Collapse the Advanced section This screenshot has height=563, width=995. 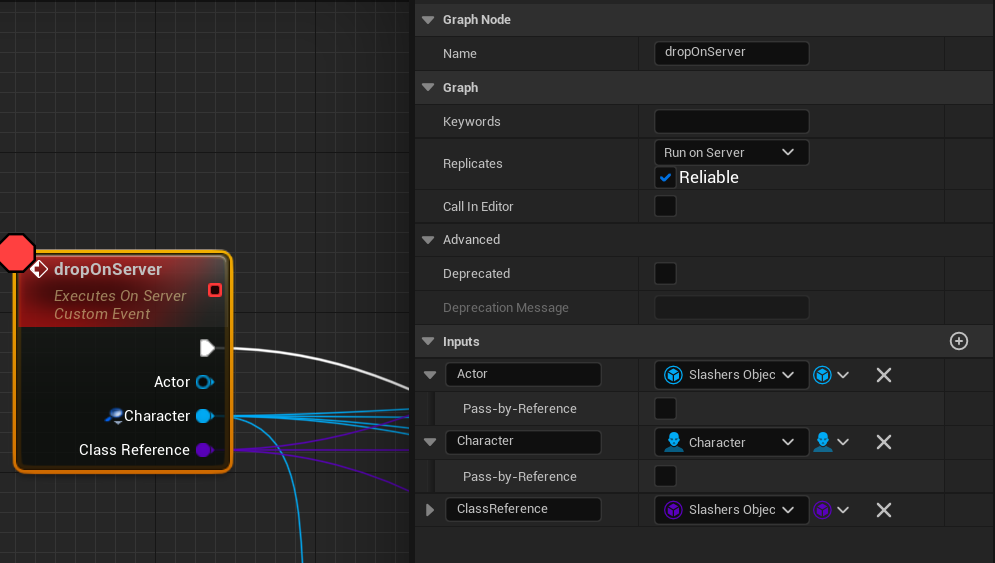click(428, 240)
